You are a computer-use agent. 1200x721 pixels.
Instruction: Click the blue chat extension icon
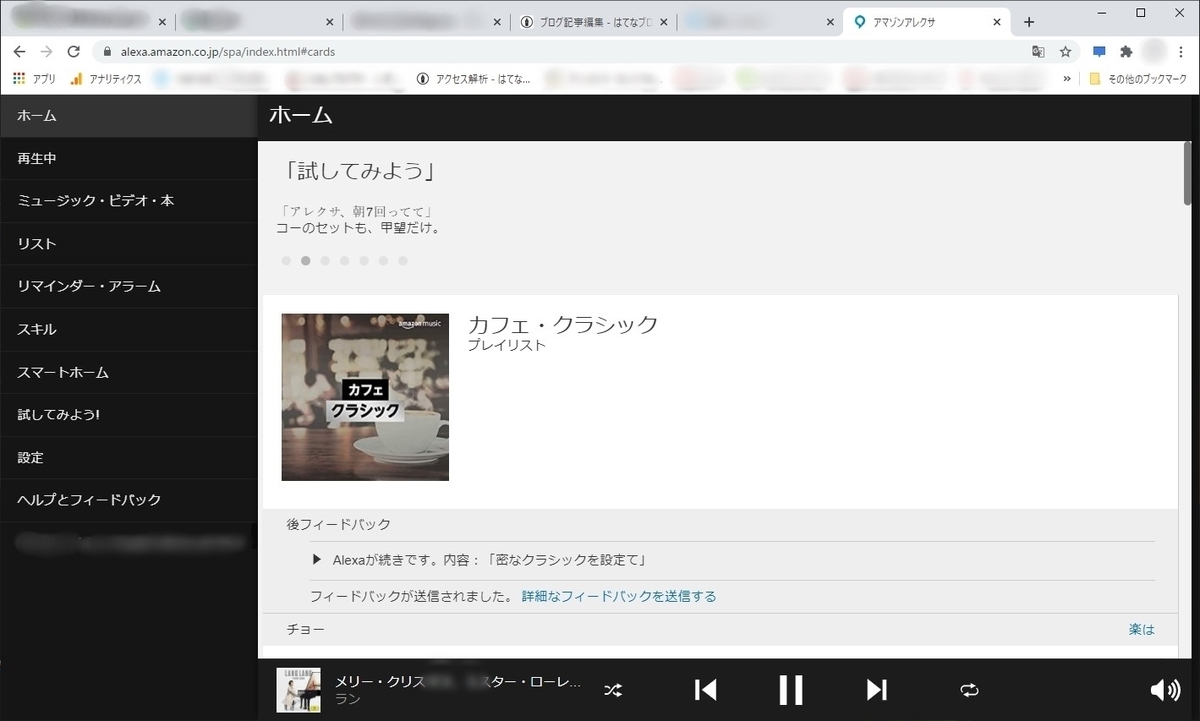[x=1099, y=51]
